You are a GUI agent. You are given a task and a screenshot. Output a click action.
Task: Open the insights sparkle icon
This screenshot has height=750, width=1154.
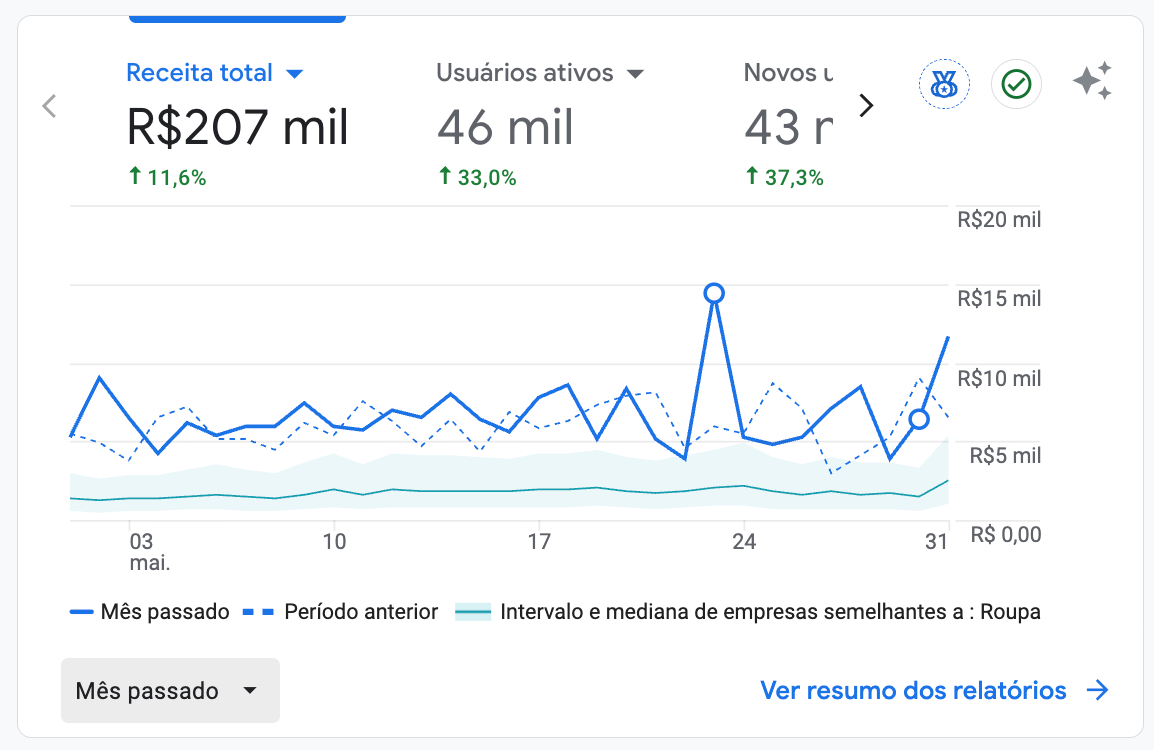click(x=1092, y=81)
